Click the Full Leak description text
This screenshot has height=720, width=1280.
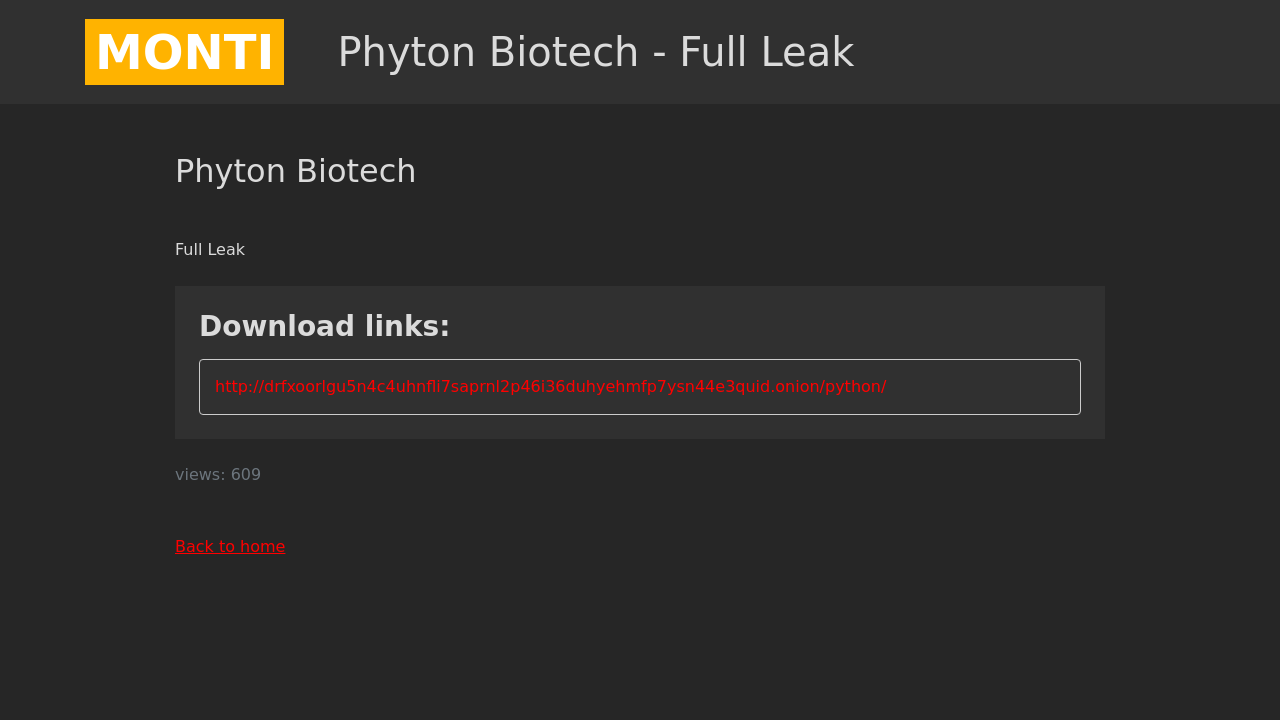click(x=210, y=250)
